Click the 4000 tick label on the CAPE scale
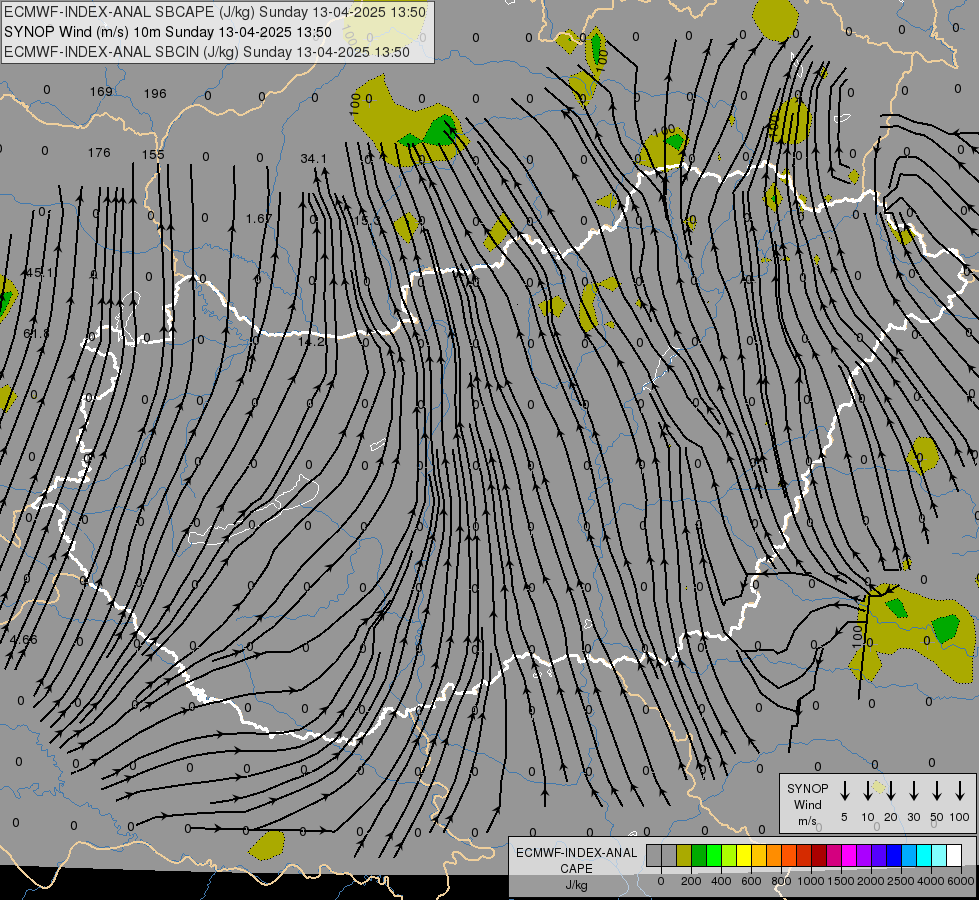 (930, 881)
